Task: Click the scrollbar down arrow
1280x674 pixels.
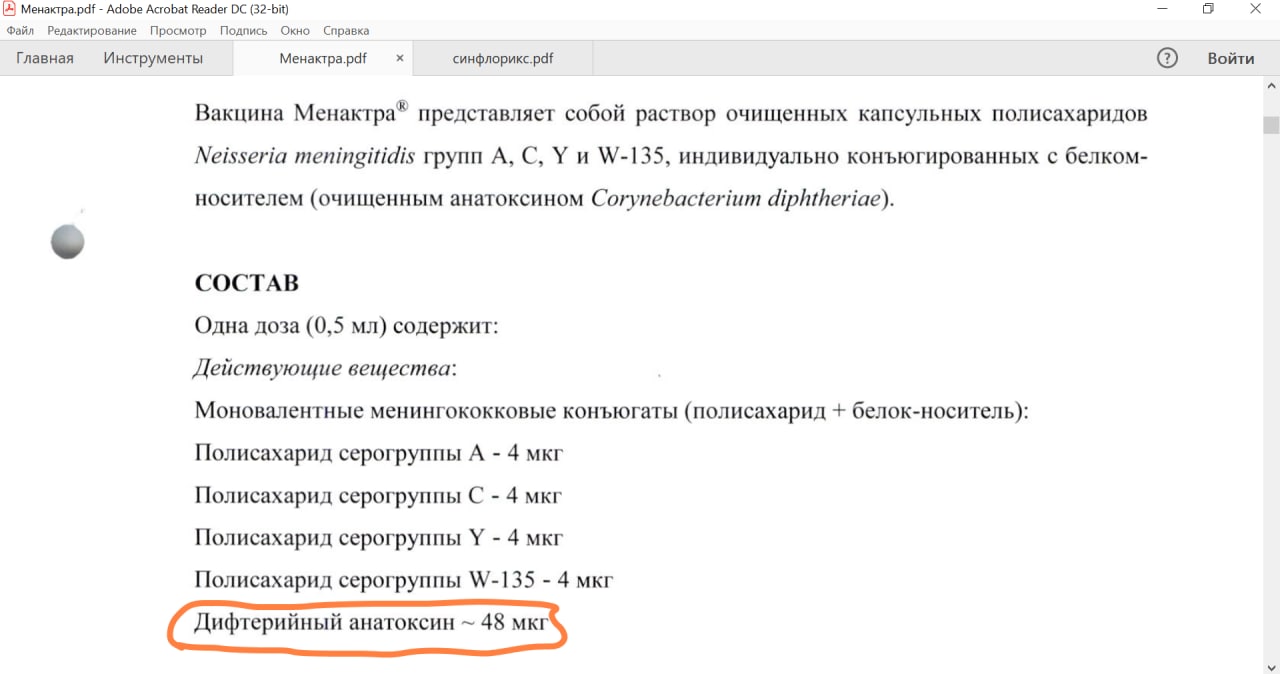Action: [x=1271, y=666]
